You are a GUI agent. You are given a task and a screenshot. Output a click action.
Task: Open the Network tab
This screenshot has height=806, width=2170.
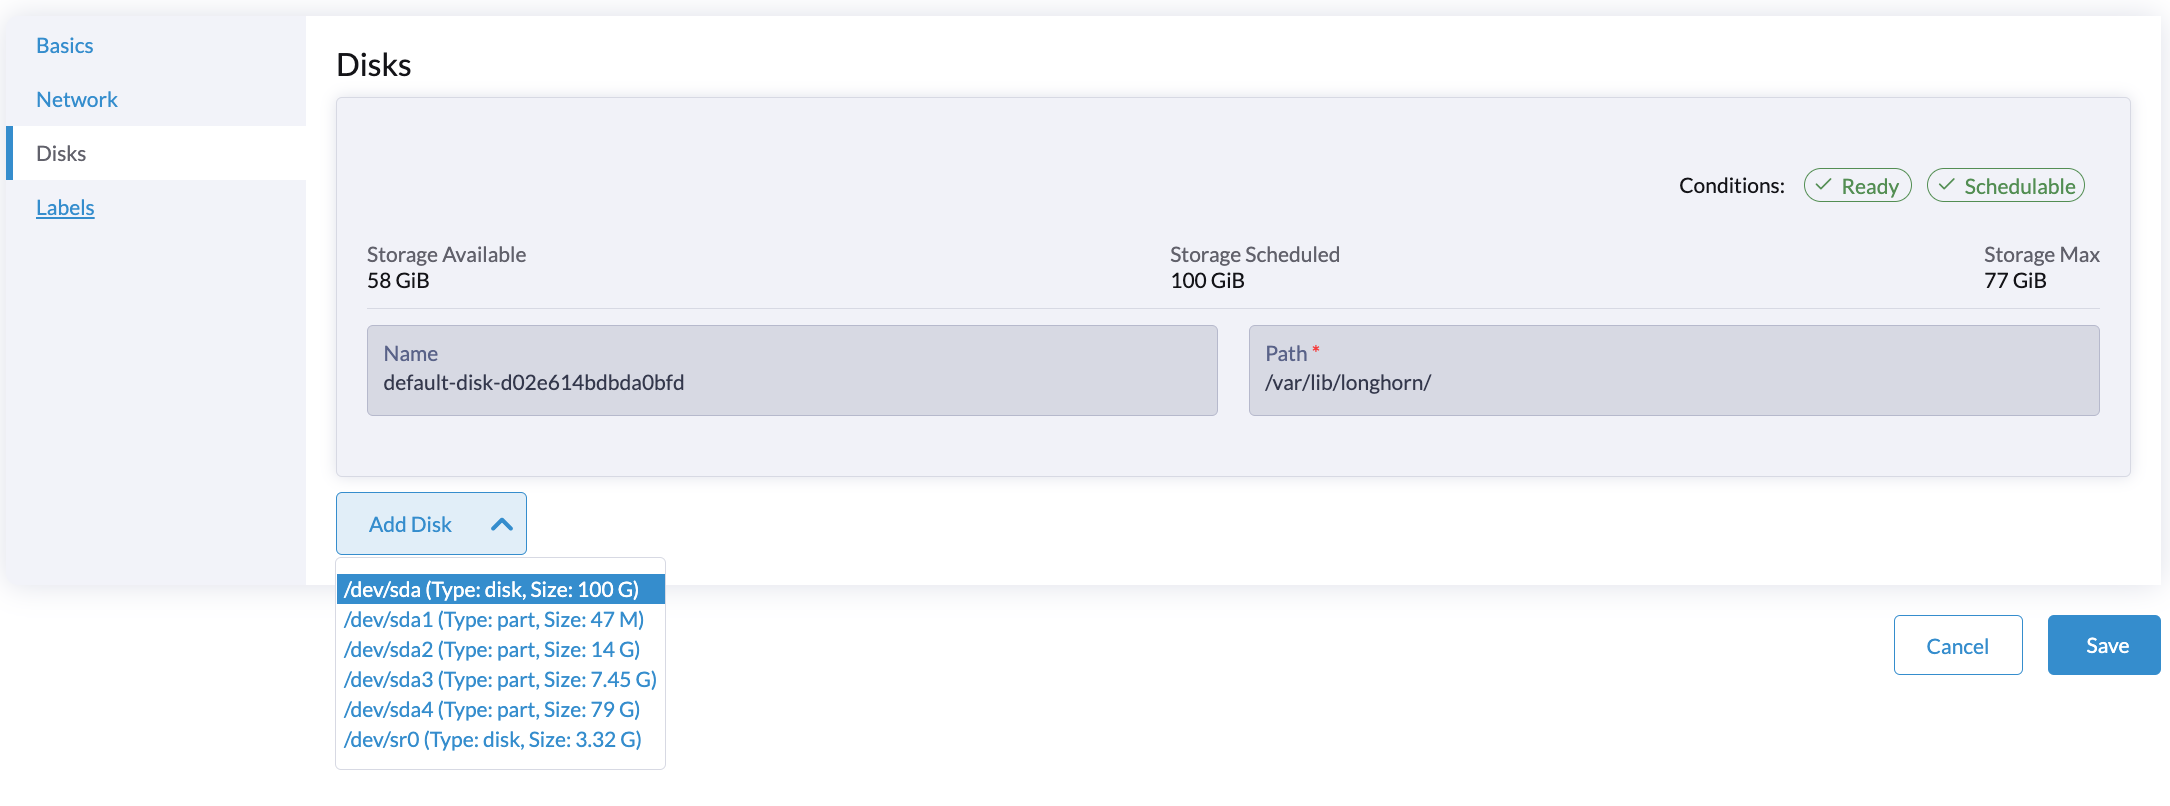click(77, 99)
